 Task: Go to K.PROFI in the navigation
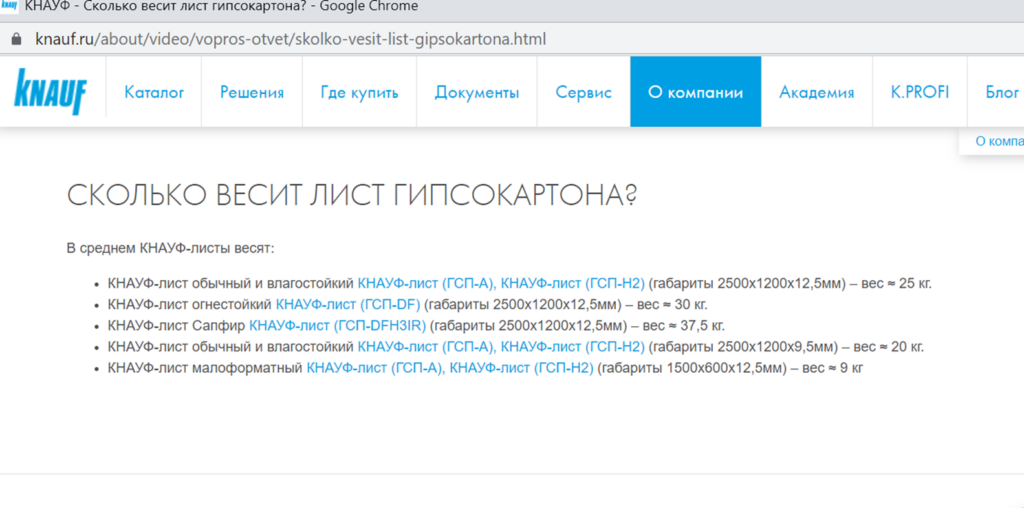(x=920, y=92)
